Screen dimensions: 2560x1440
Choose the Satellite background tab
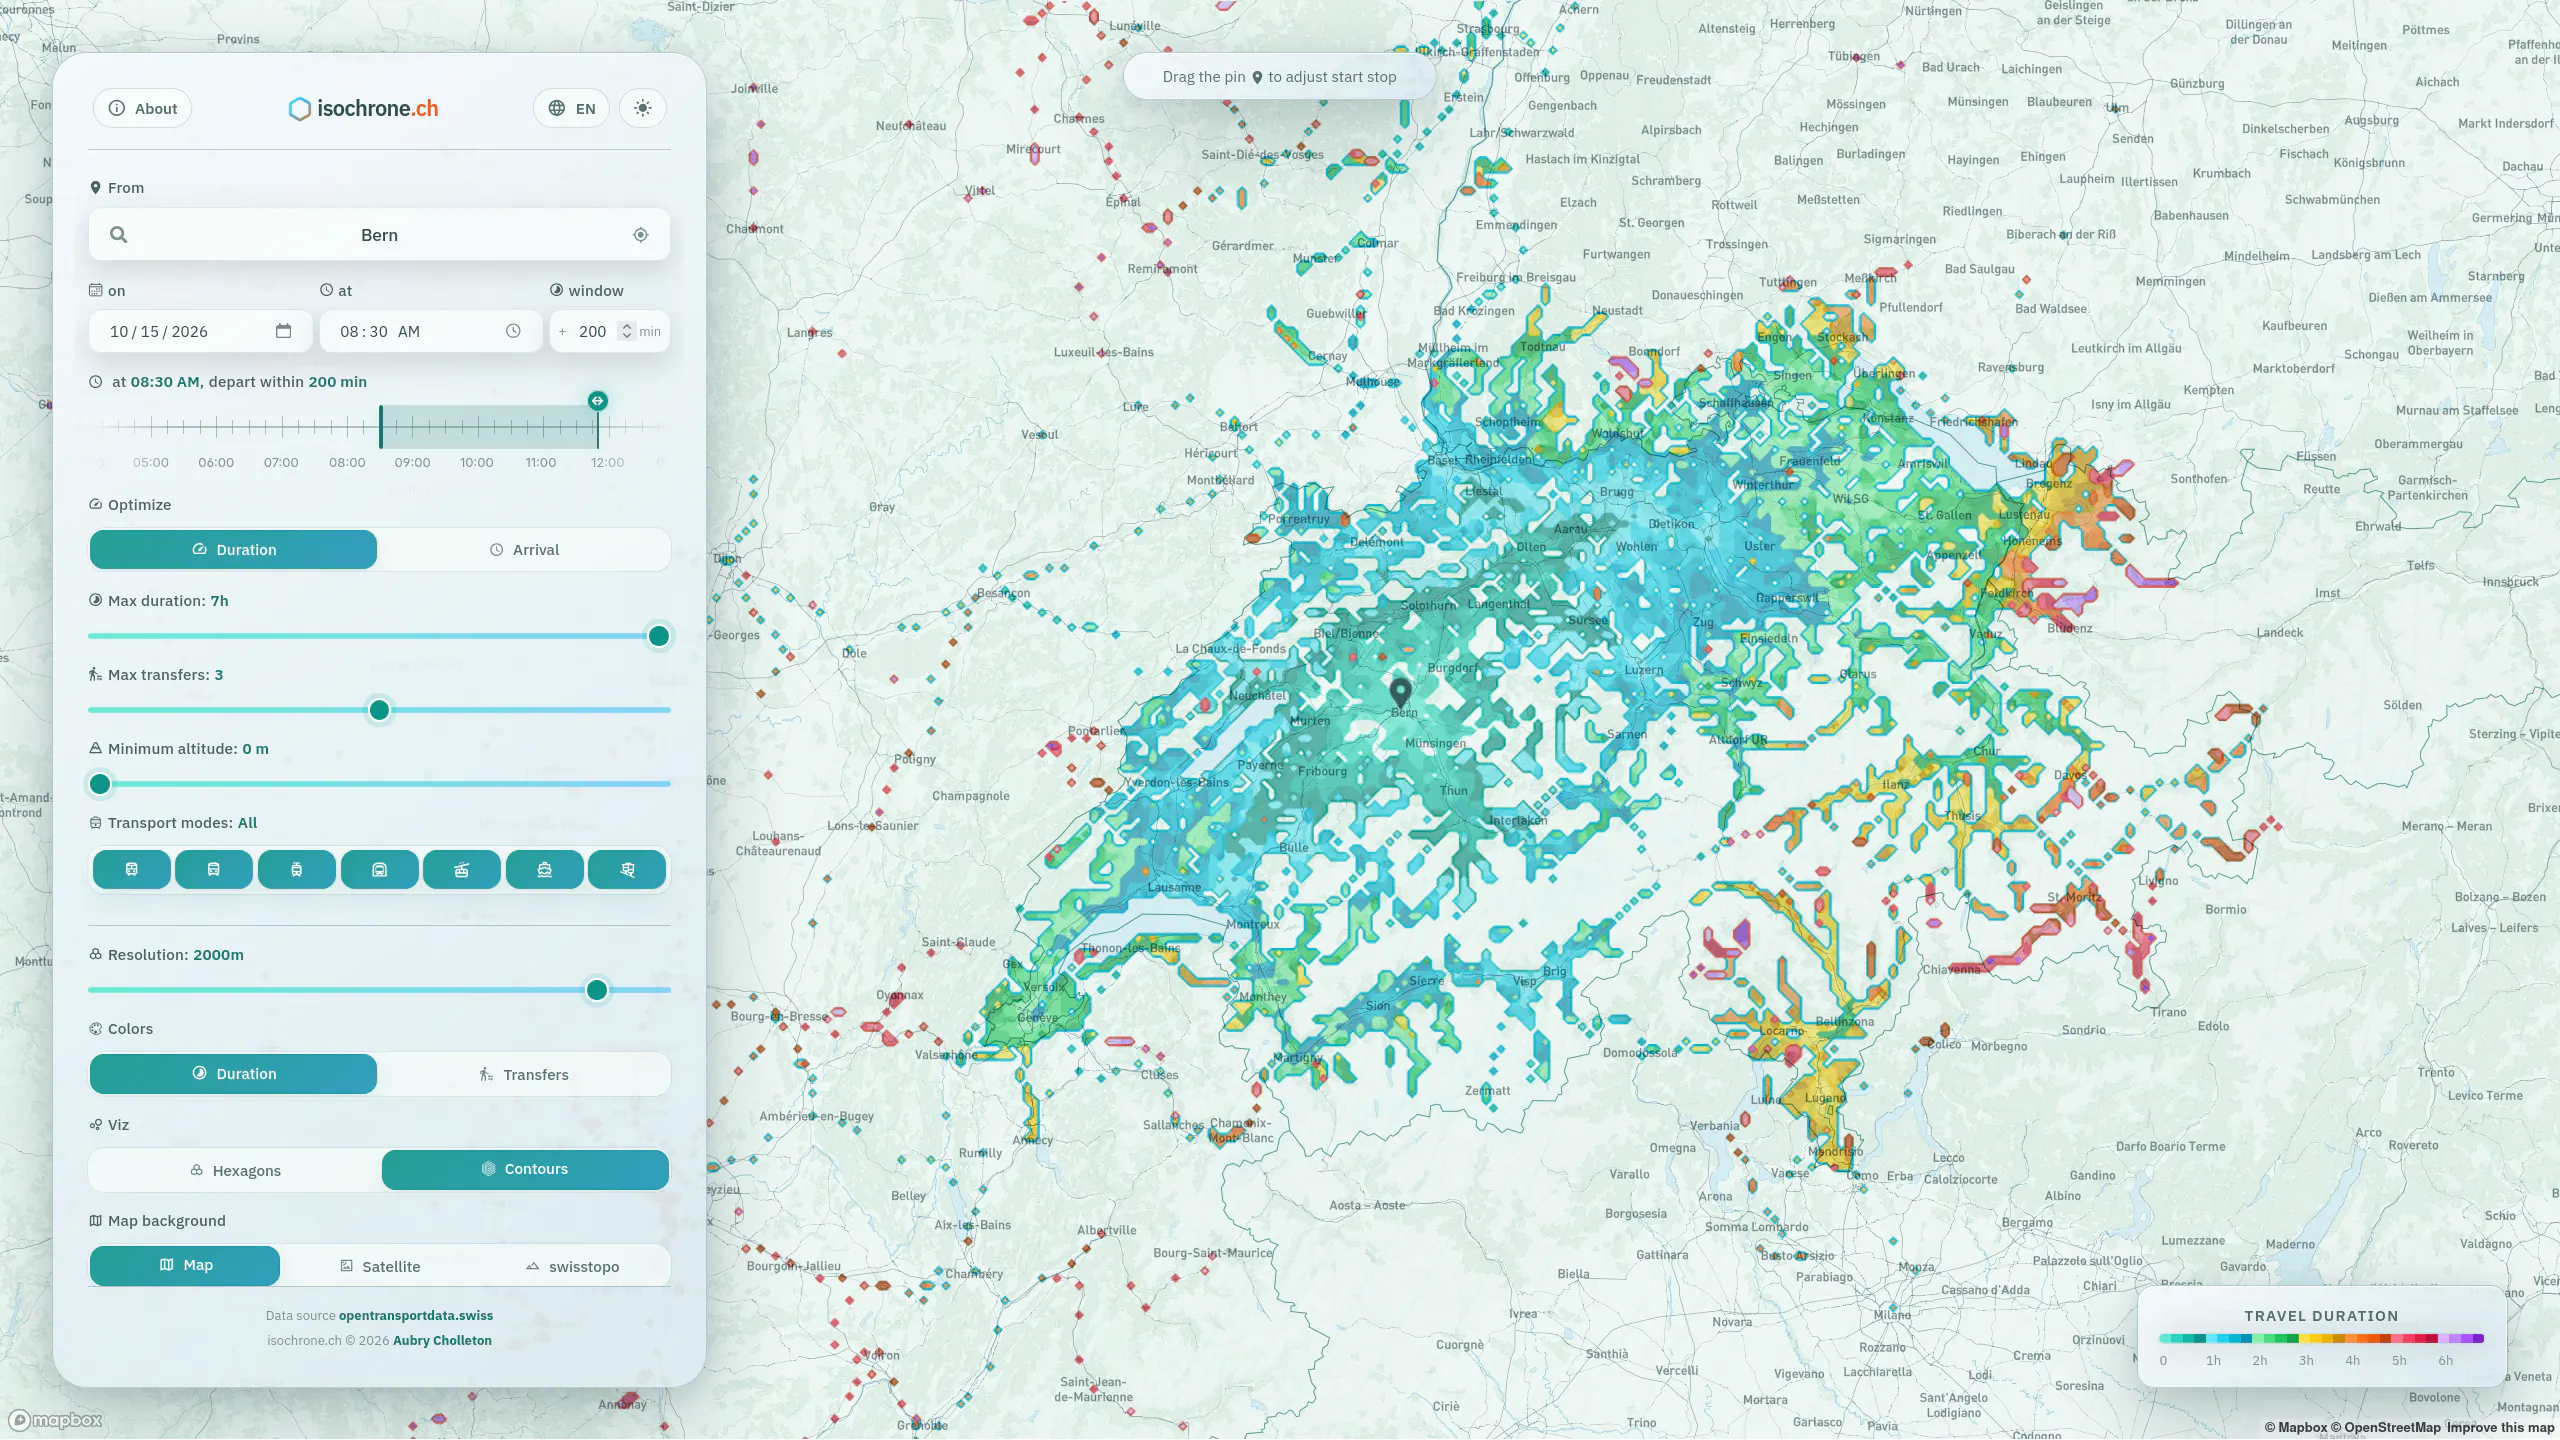point(380,1267)
